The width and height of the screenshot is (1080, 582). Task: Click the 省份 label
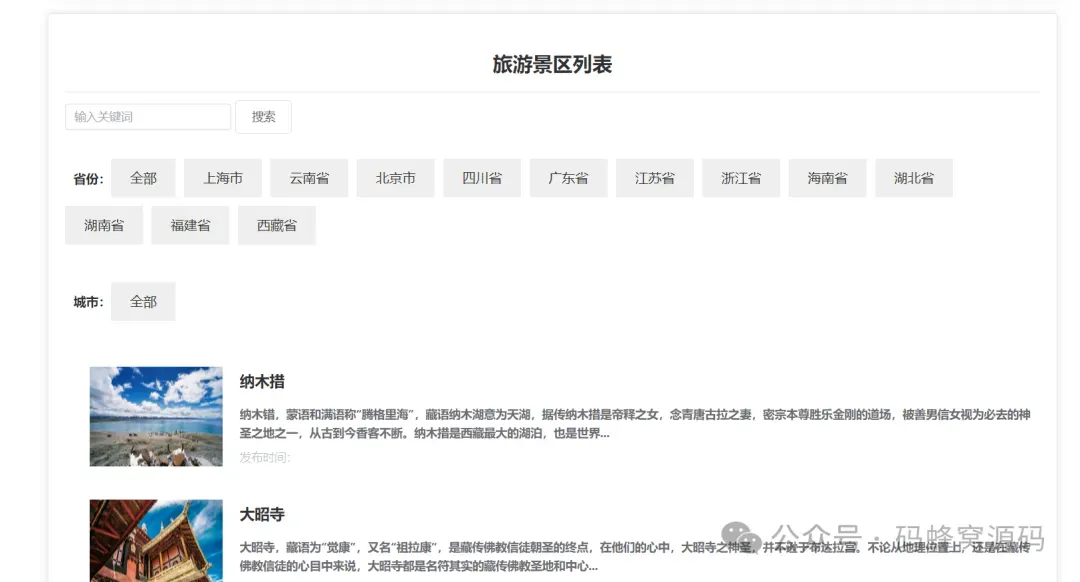coord(88,179)
